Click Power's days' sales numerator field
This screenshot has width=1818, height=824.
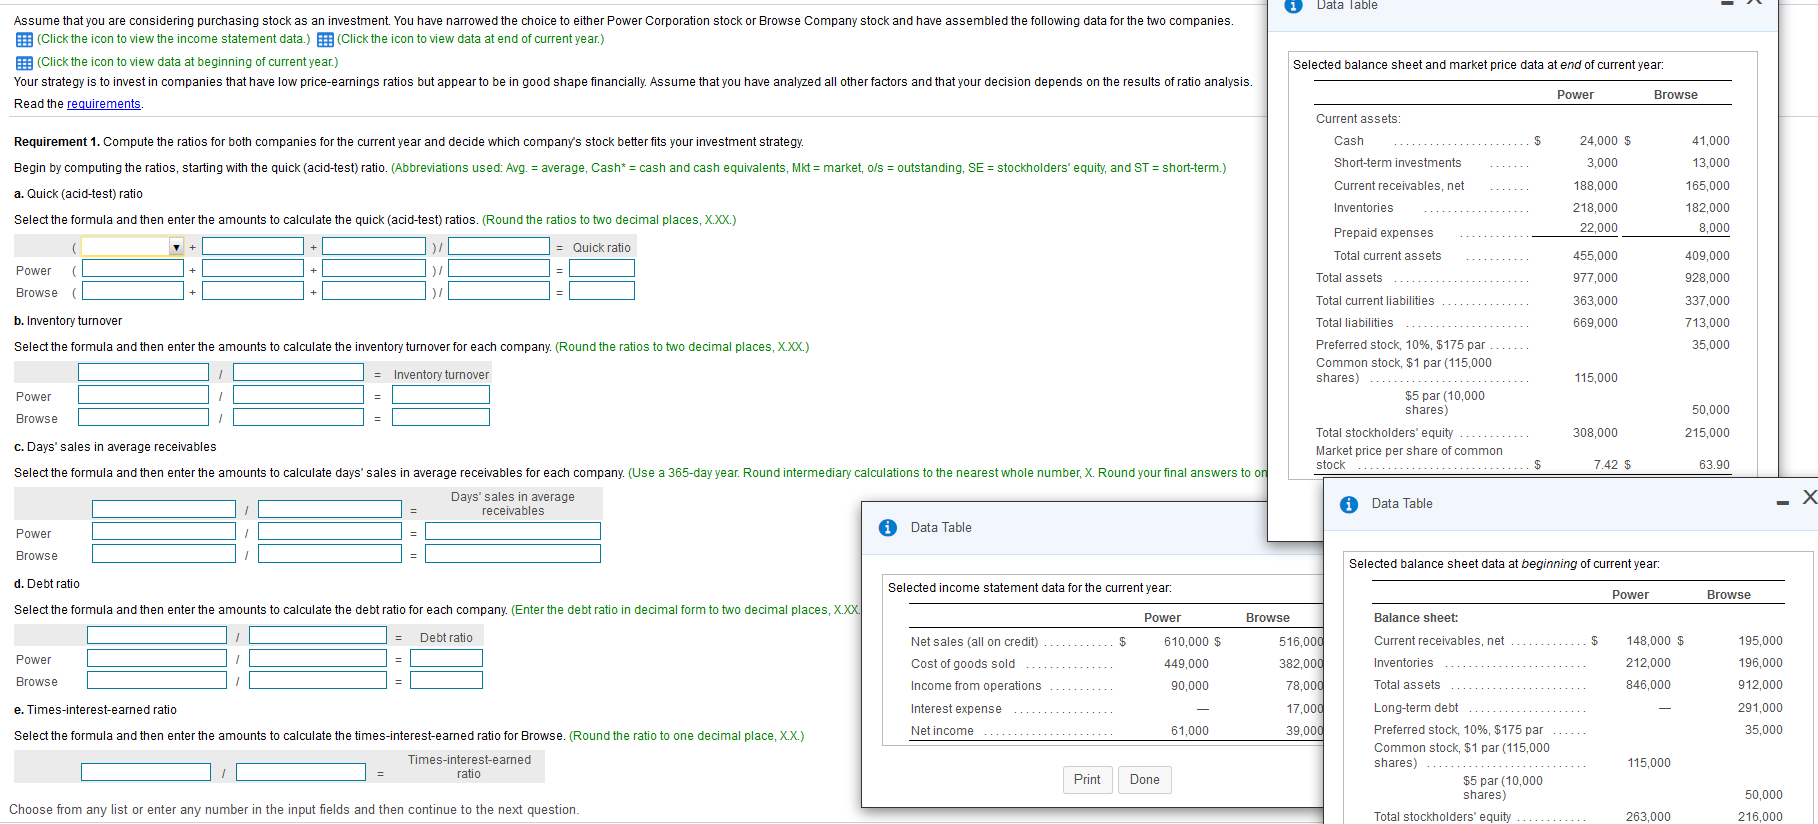pyautogui.click(x=164, y=531)
